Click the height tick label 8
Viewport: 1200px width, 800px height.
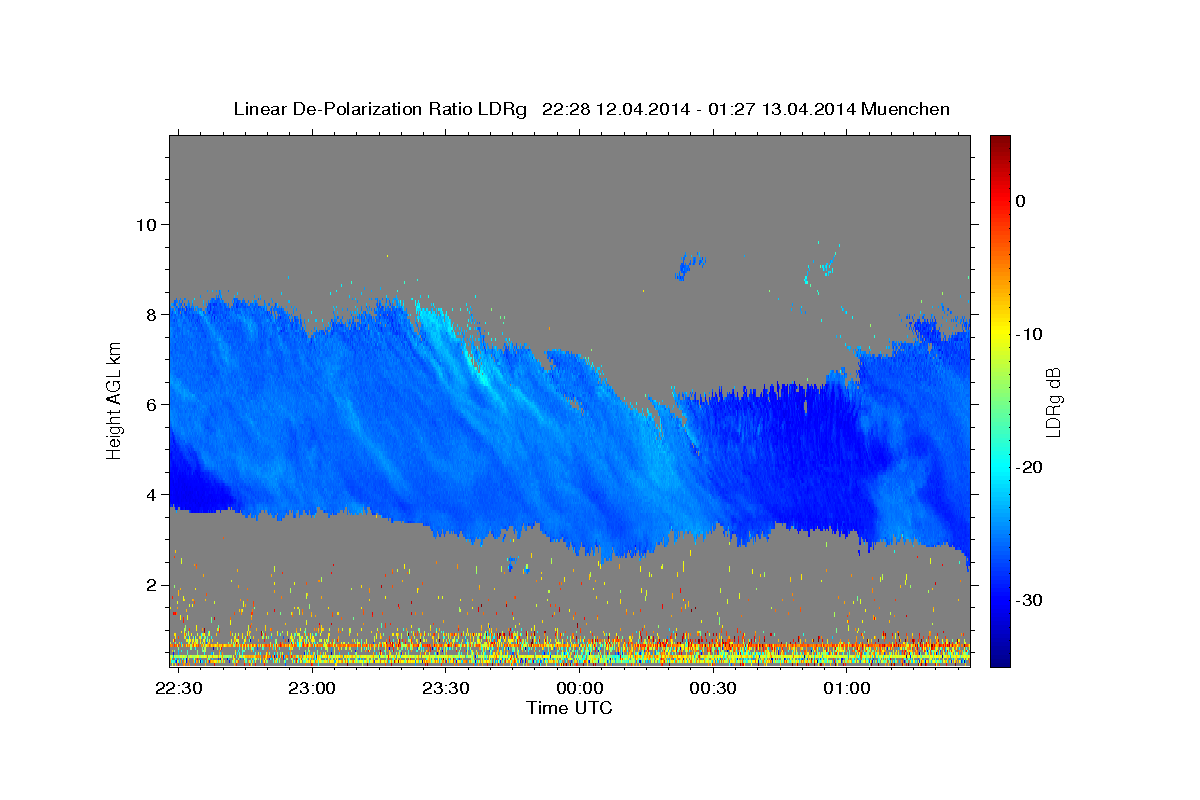[152, 314]
